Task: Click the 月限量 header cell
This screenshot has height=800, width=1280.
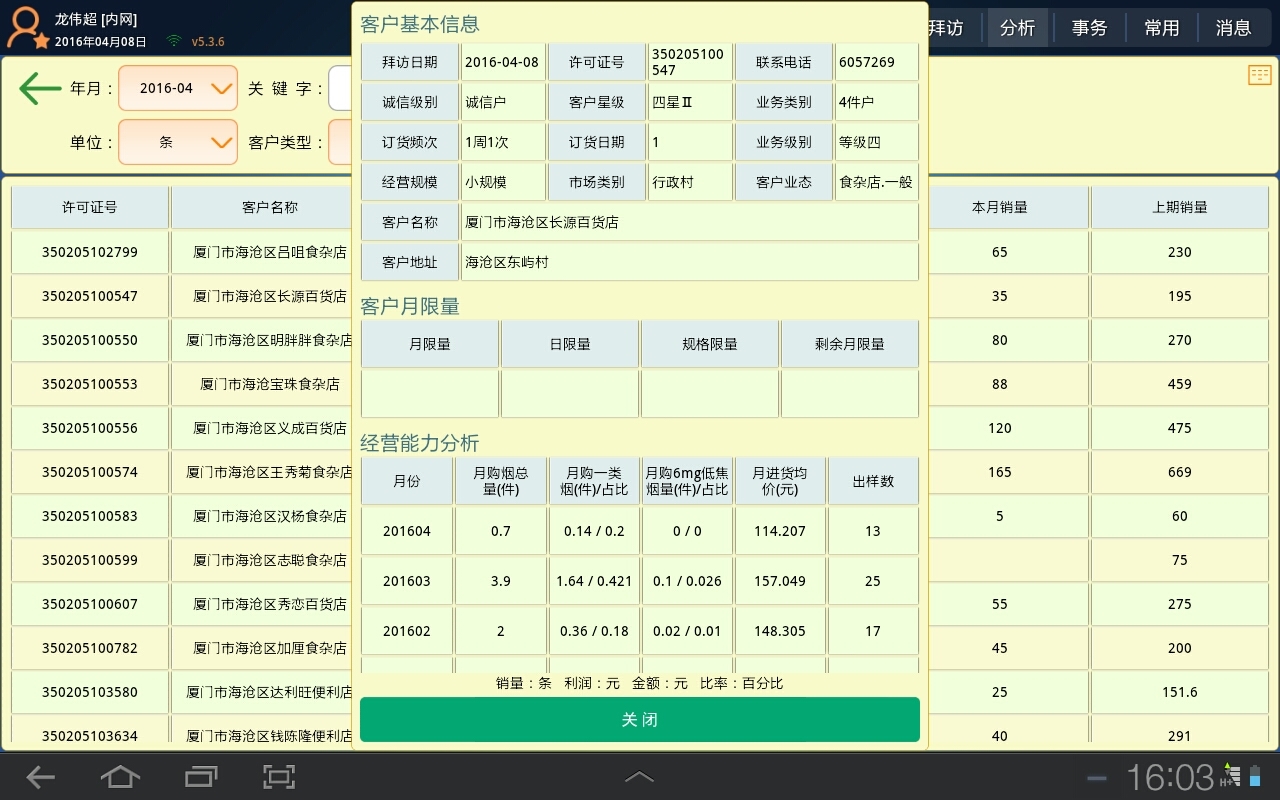Action: point(430,344)
